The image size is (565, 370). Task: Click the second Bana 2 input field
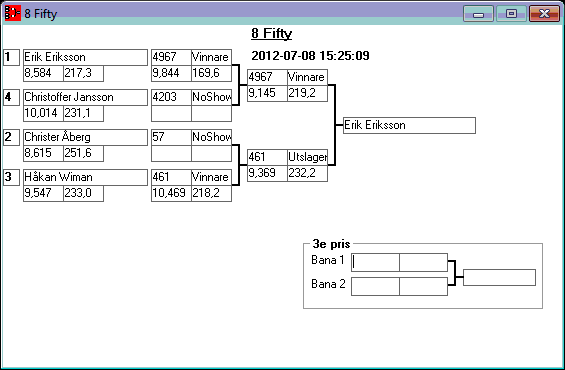coord(424,286)
